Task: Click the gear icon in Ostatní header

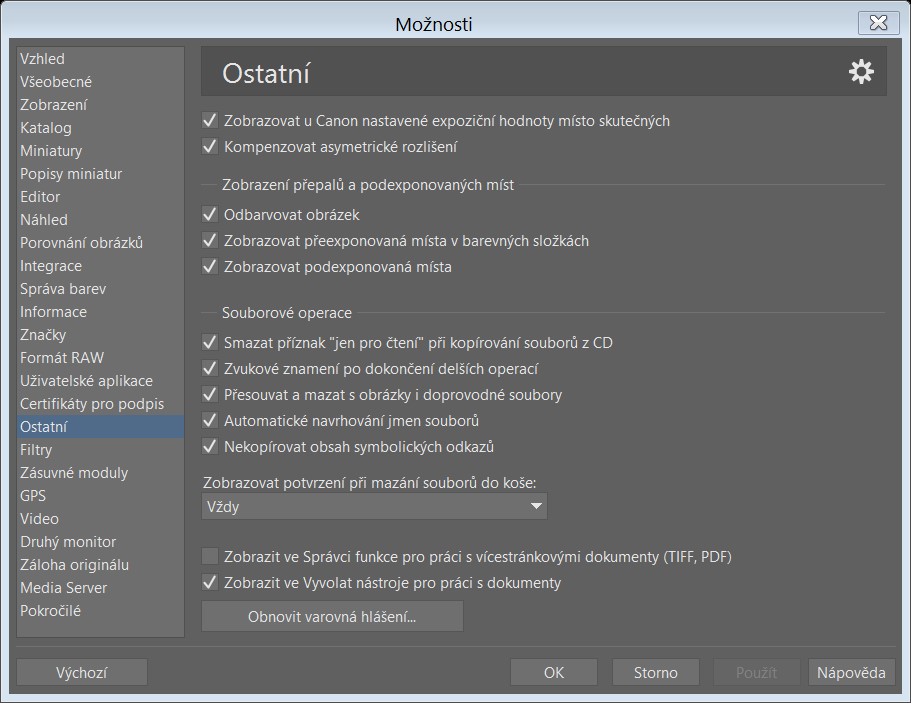Action: pos(860,72)
